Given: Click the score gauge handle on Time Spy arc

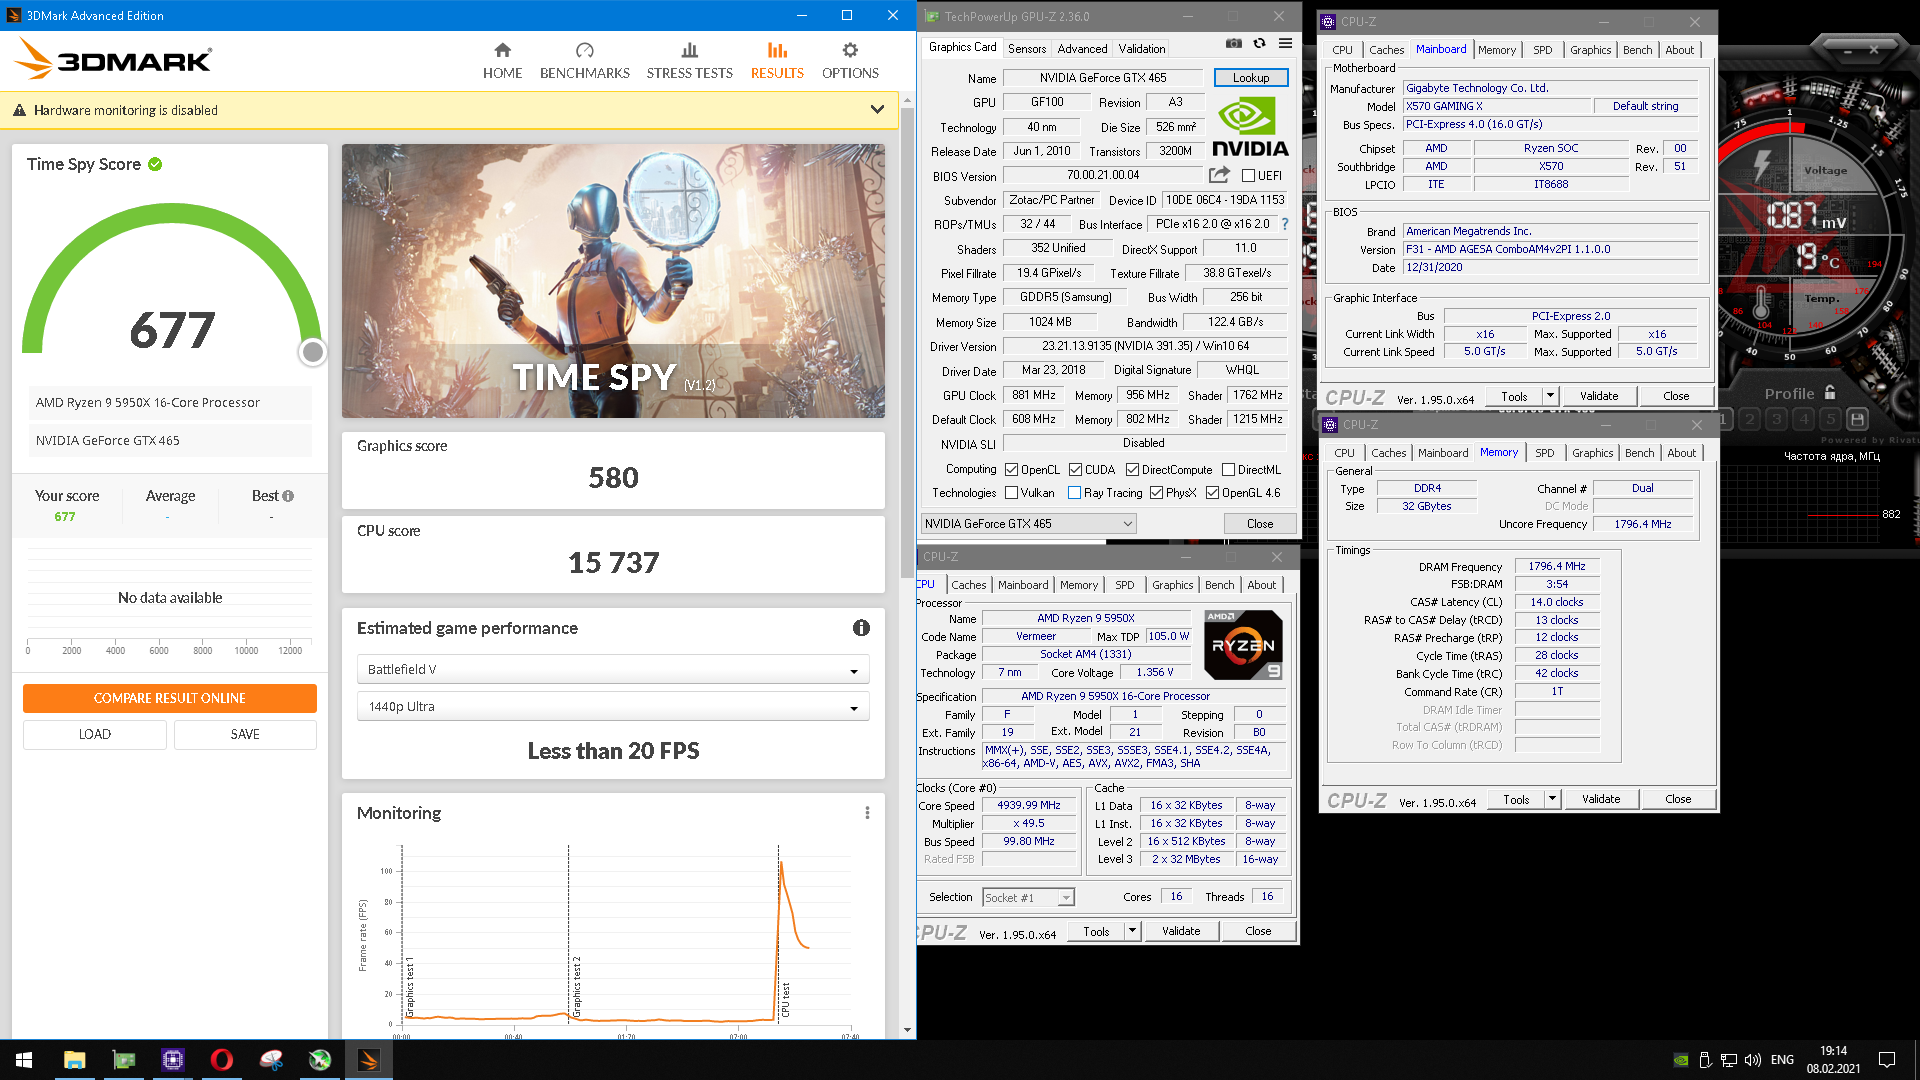Looking at the screenshot, I should (x=313, y=352).
